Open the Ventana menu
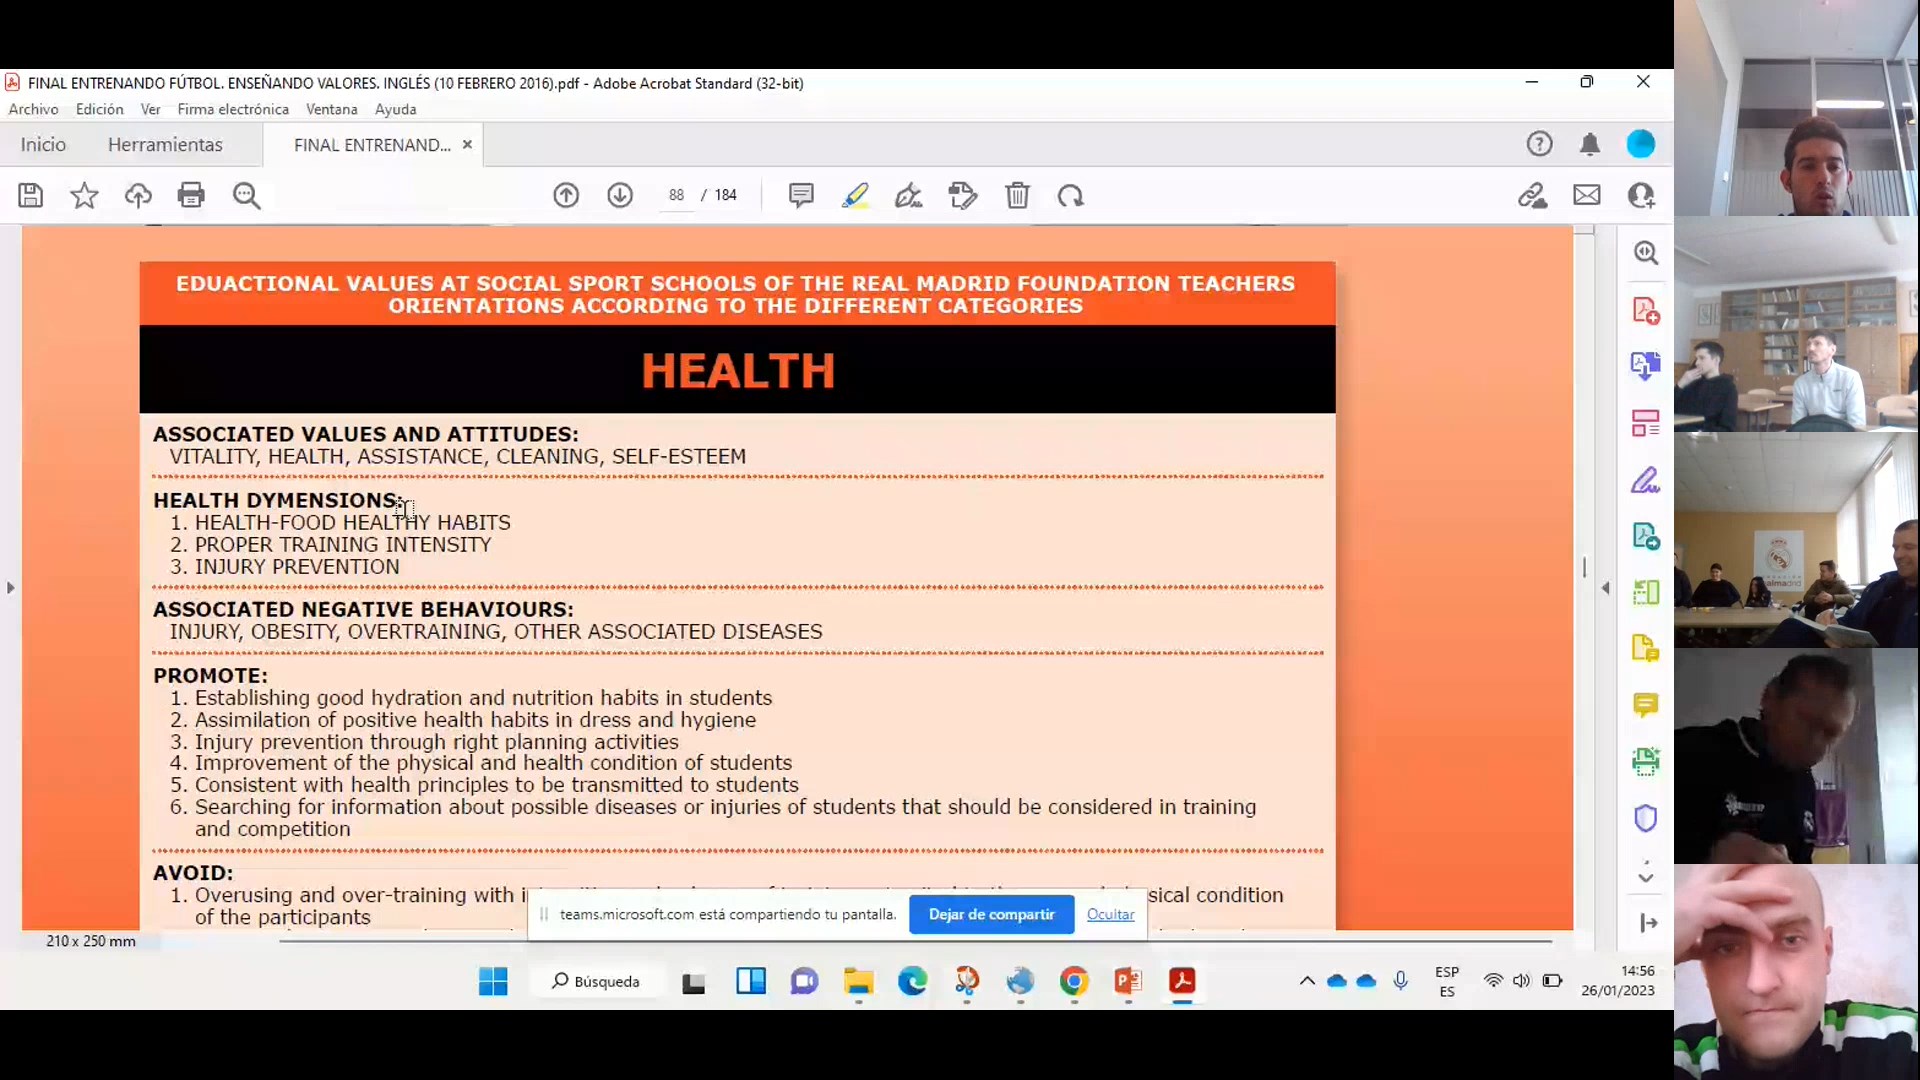This screenshot has height=1080, width=1920. (x=331, y=109)
